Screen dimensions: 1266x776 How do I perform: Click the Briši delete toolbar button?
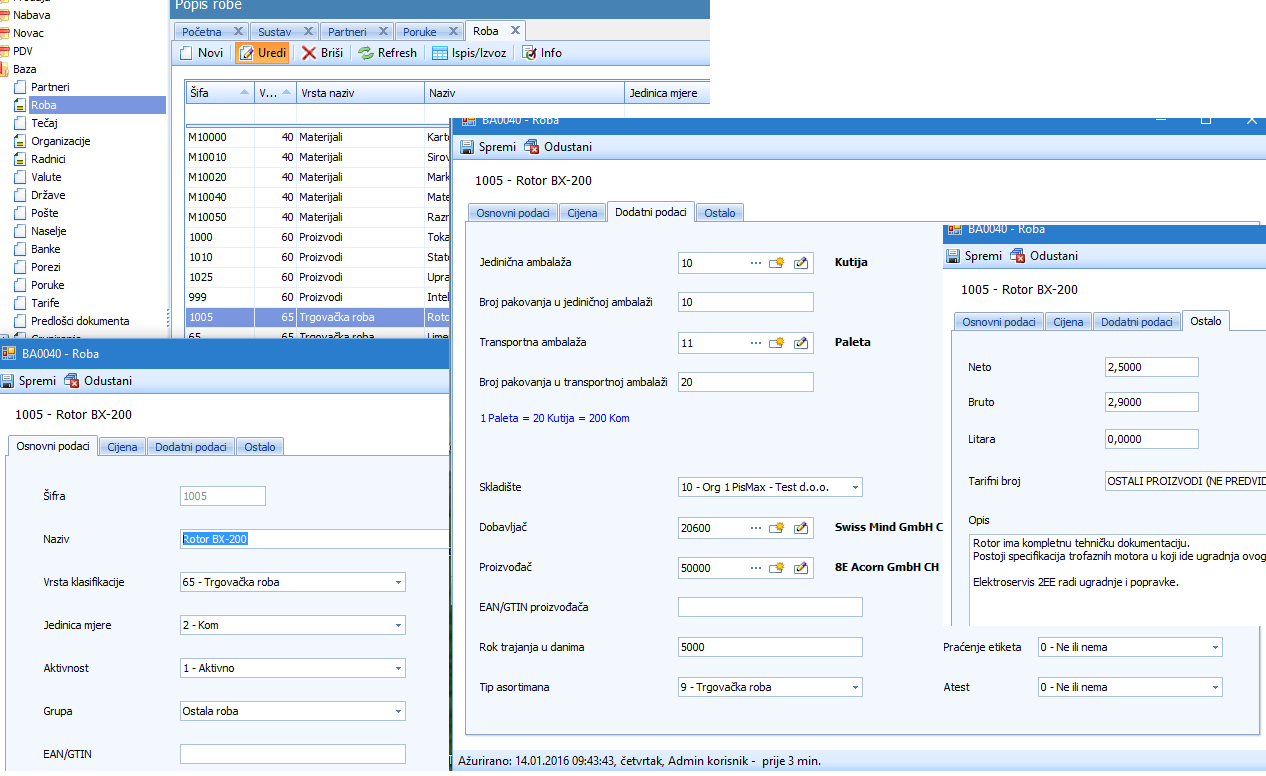tap(322, 53)
